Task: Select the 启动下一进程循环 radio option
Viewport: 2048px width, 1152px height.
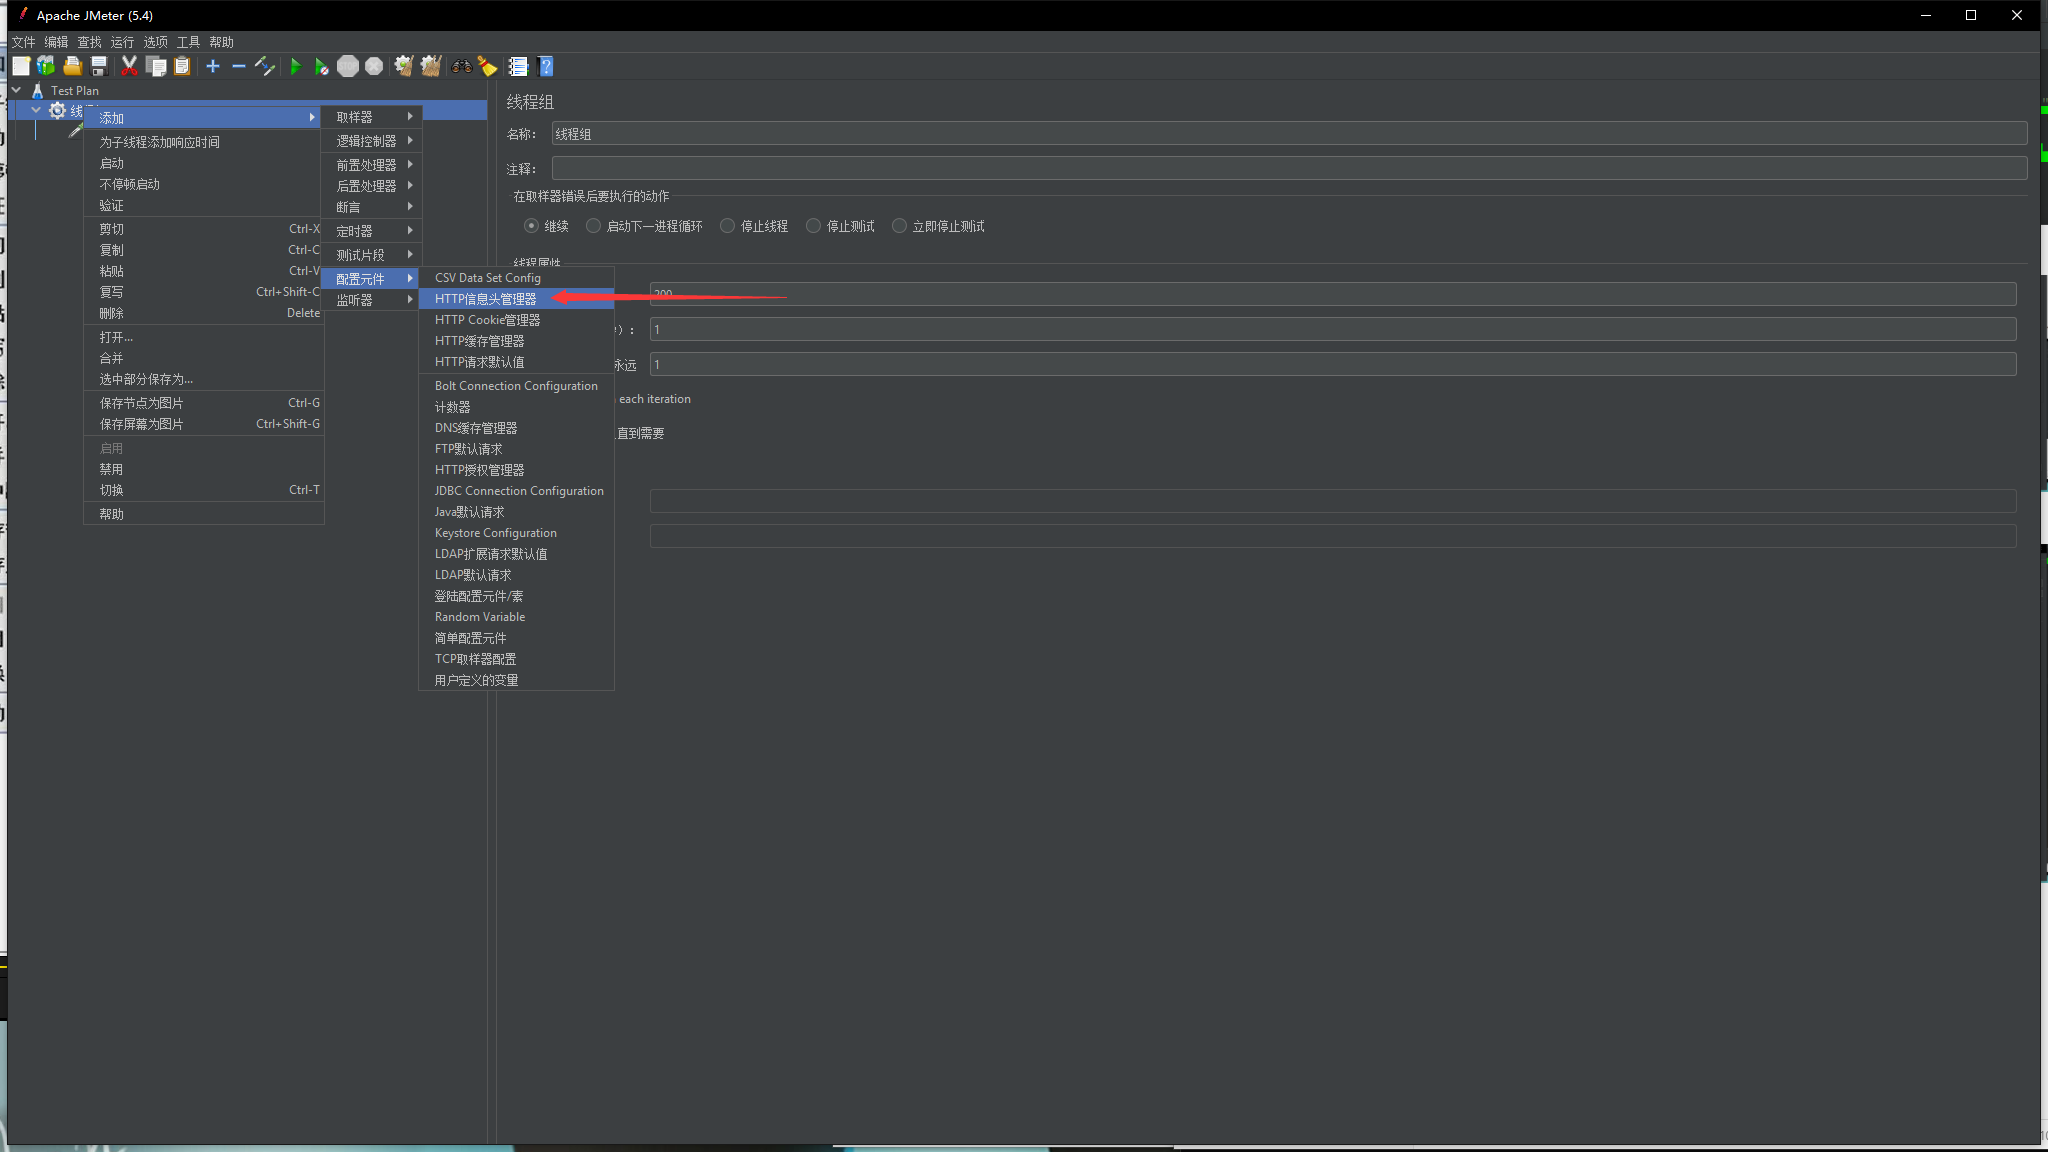Action: click(594, 226)
